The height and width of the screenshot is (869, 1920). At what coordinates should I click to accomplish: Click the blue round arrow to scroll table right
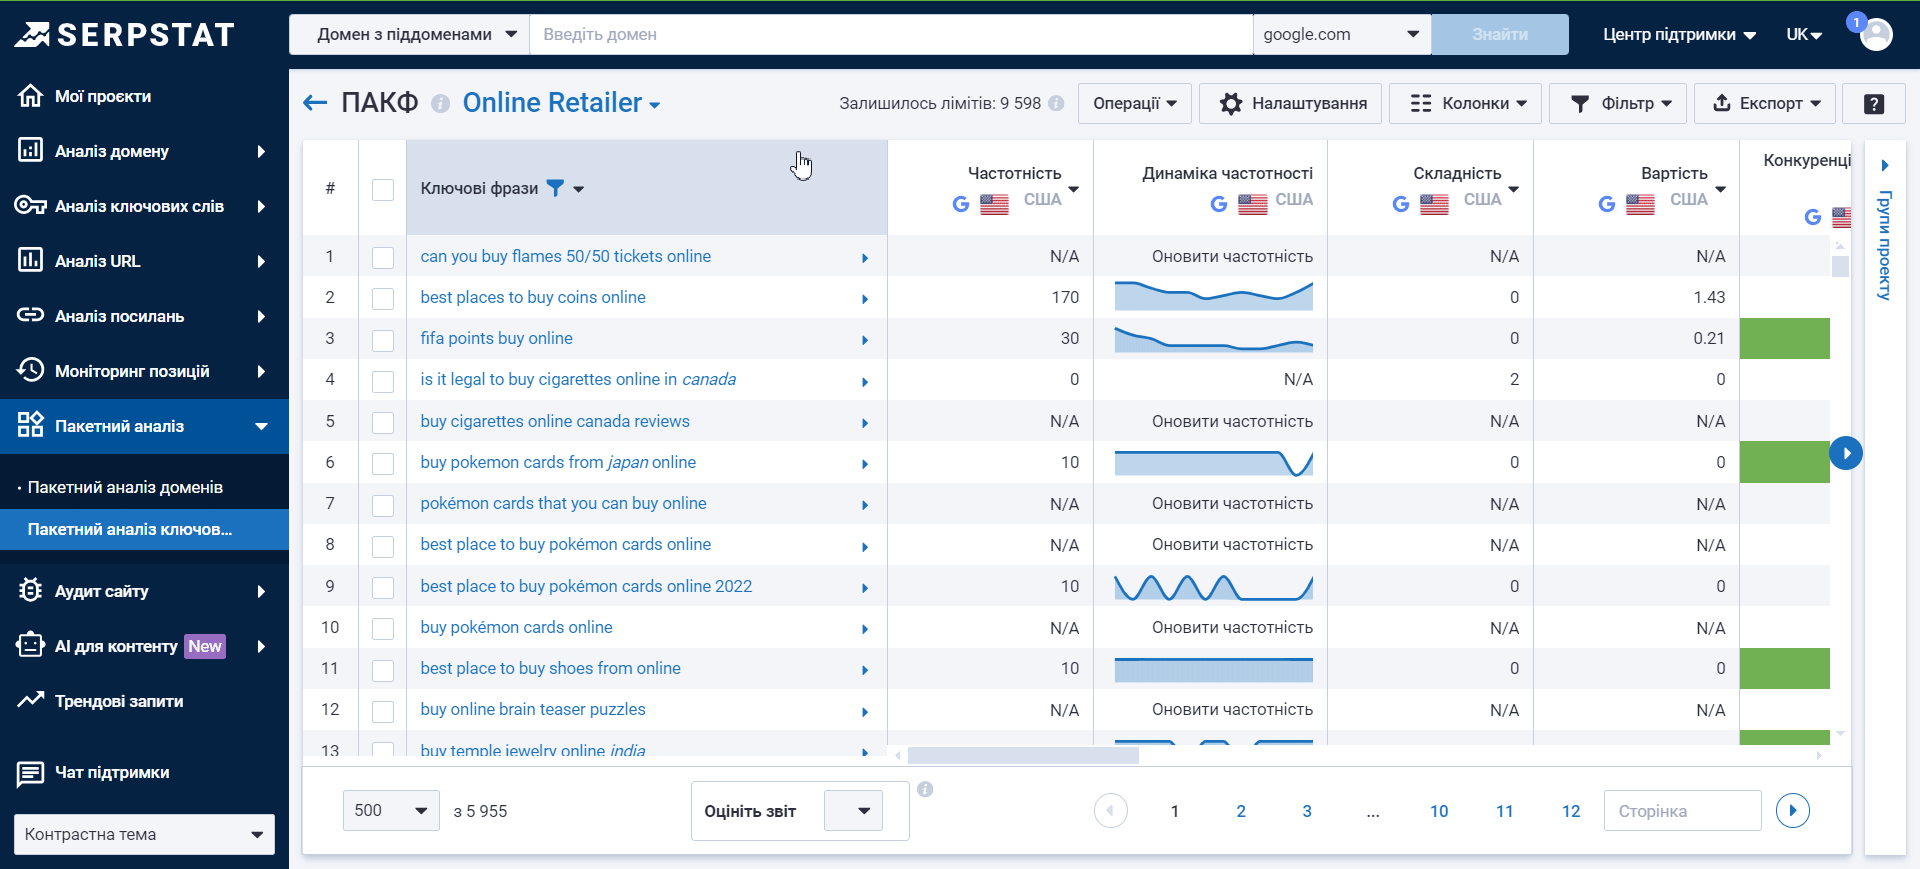1846,453
